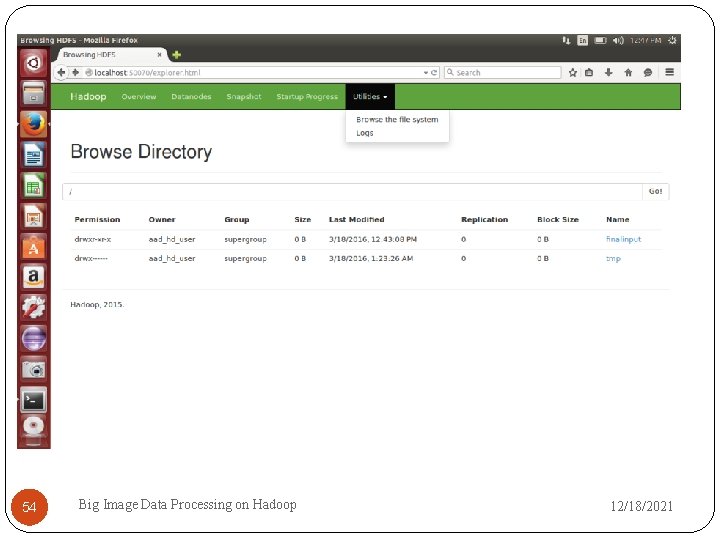This screenshot has height=540, width=720.
Task: Open the Screenshot camera dock icon
Action: click(x=34, y=369)
